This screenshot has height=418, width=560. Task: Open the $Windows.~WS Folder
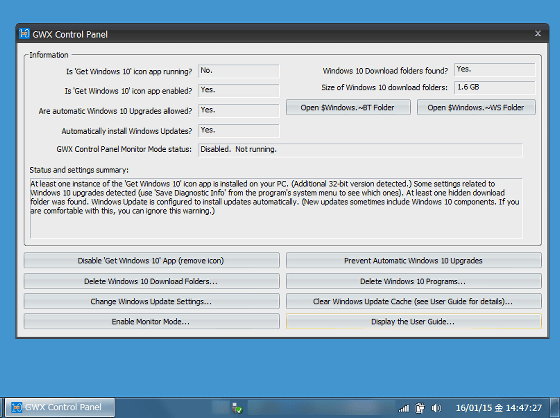(x=476, y=107)
